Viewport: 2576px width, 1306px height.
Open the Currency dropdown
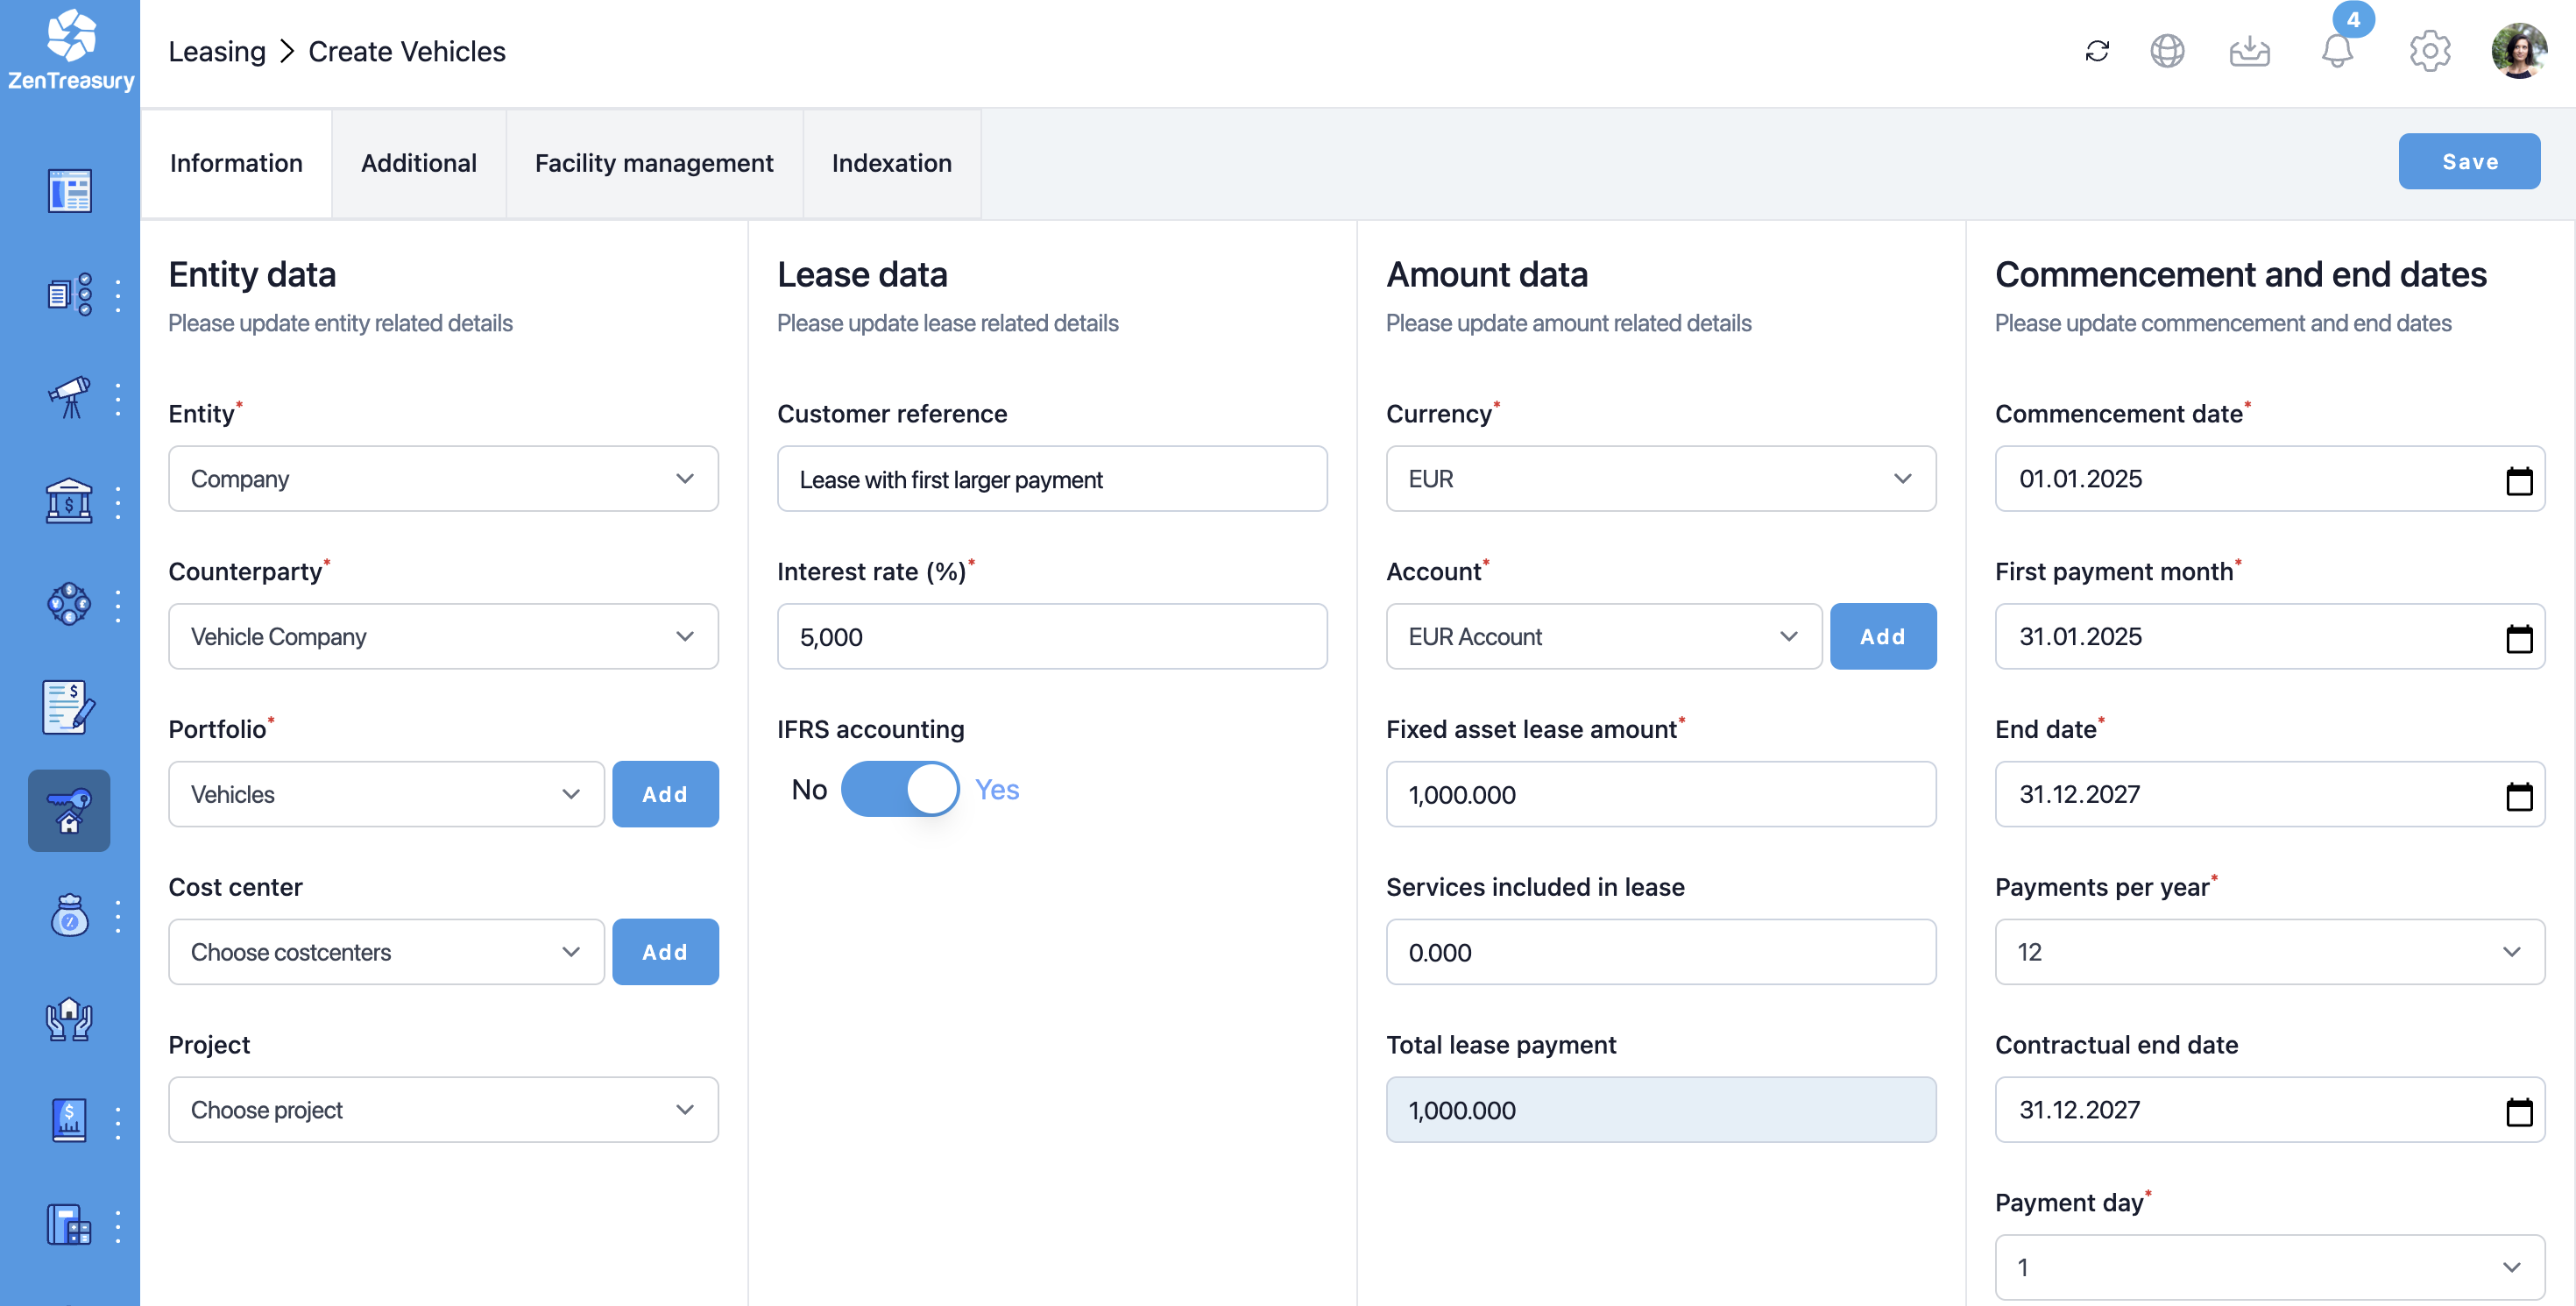1660,478
